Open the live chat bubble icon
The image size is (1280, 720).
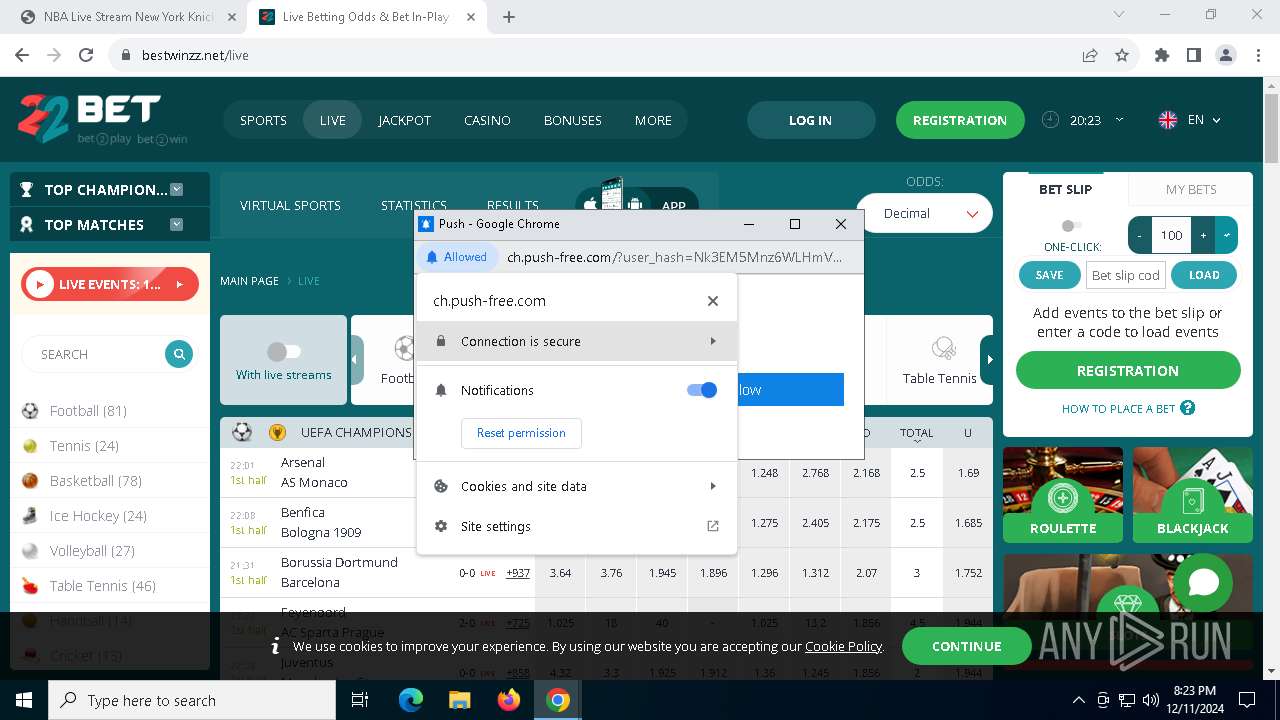tap(1203, 583)
